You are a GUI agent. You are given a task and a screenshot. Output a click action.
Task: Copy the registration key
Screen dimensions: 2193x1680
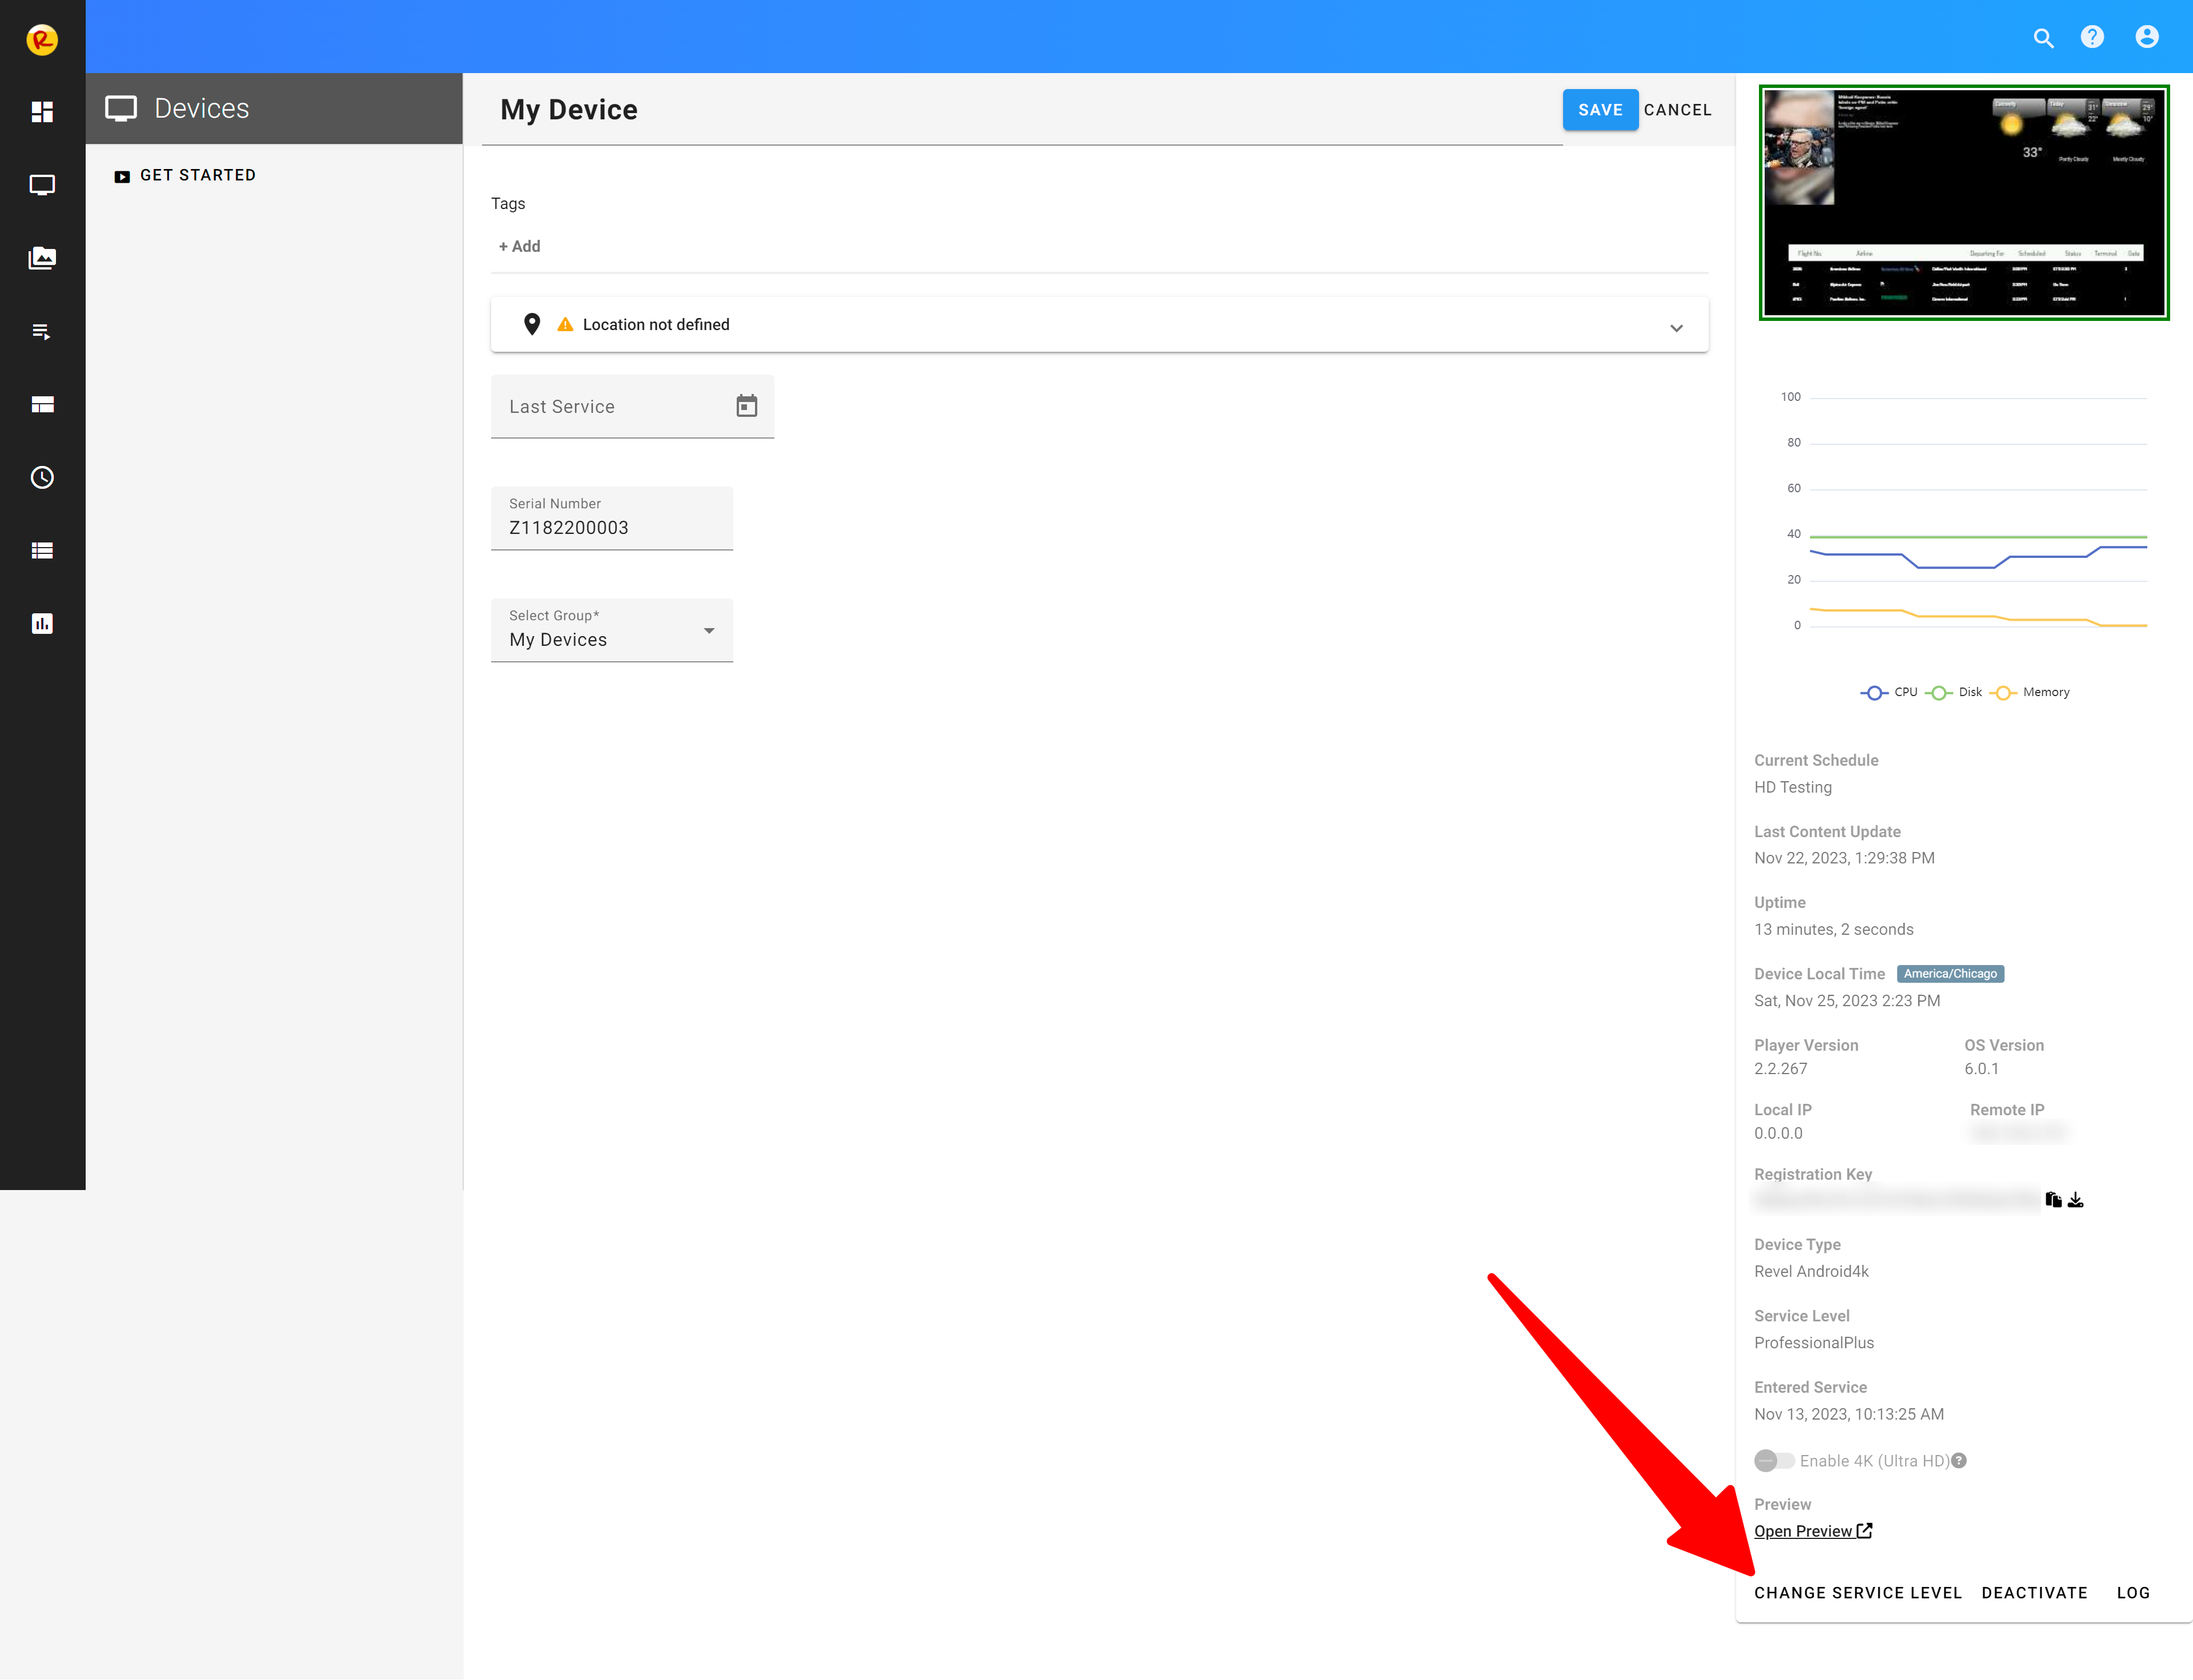(x=2053, y=1199)
